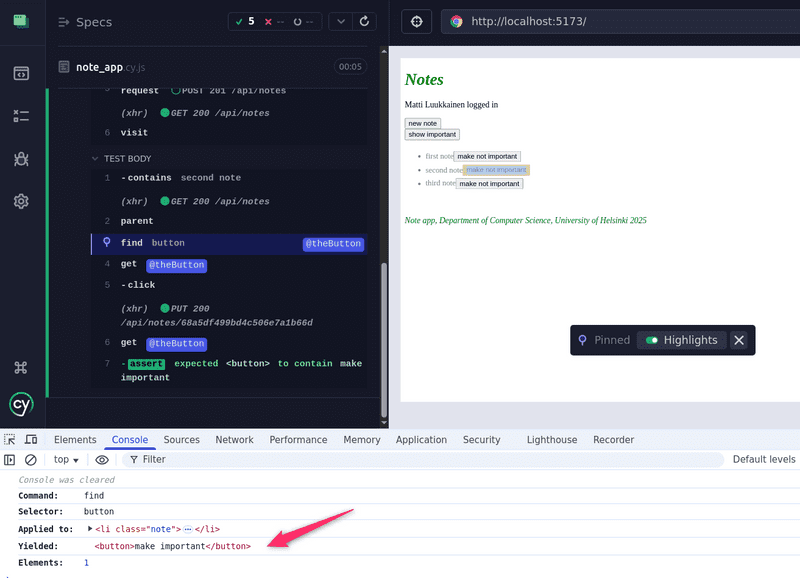800x578 pixels.
Task: Switch to the Elements tab
Action: click(x=75, y=440)
